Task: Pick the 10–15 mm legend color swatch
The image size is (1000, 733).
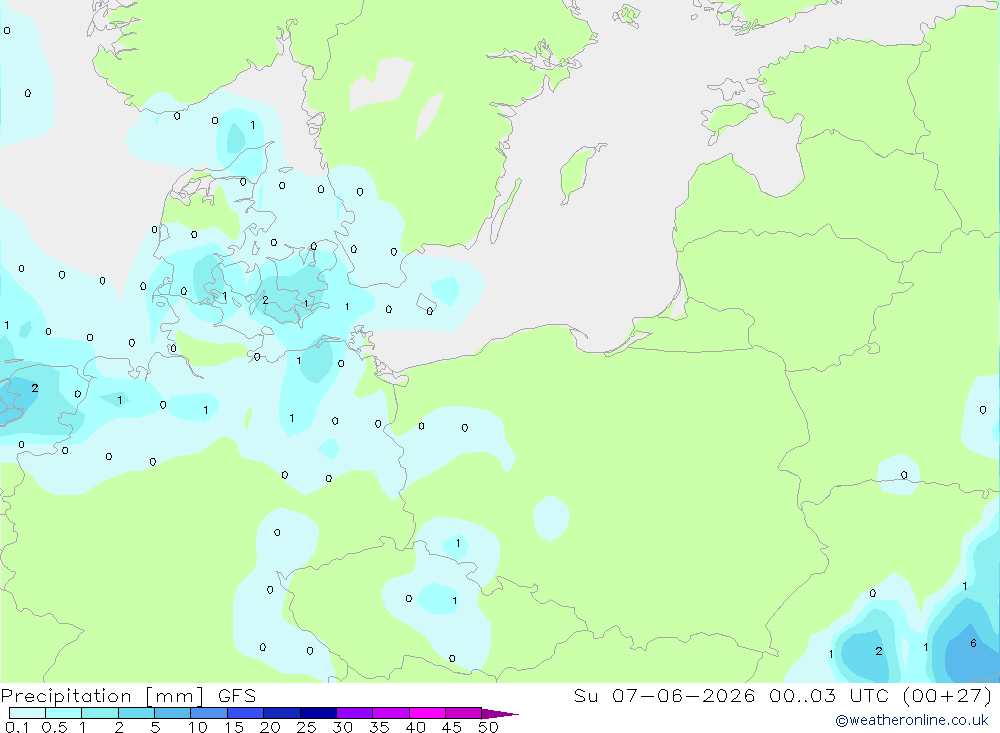Action: coord(209,713)
